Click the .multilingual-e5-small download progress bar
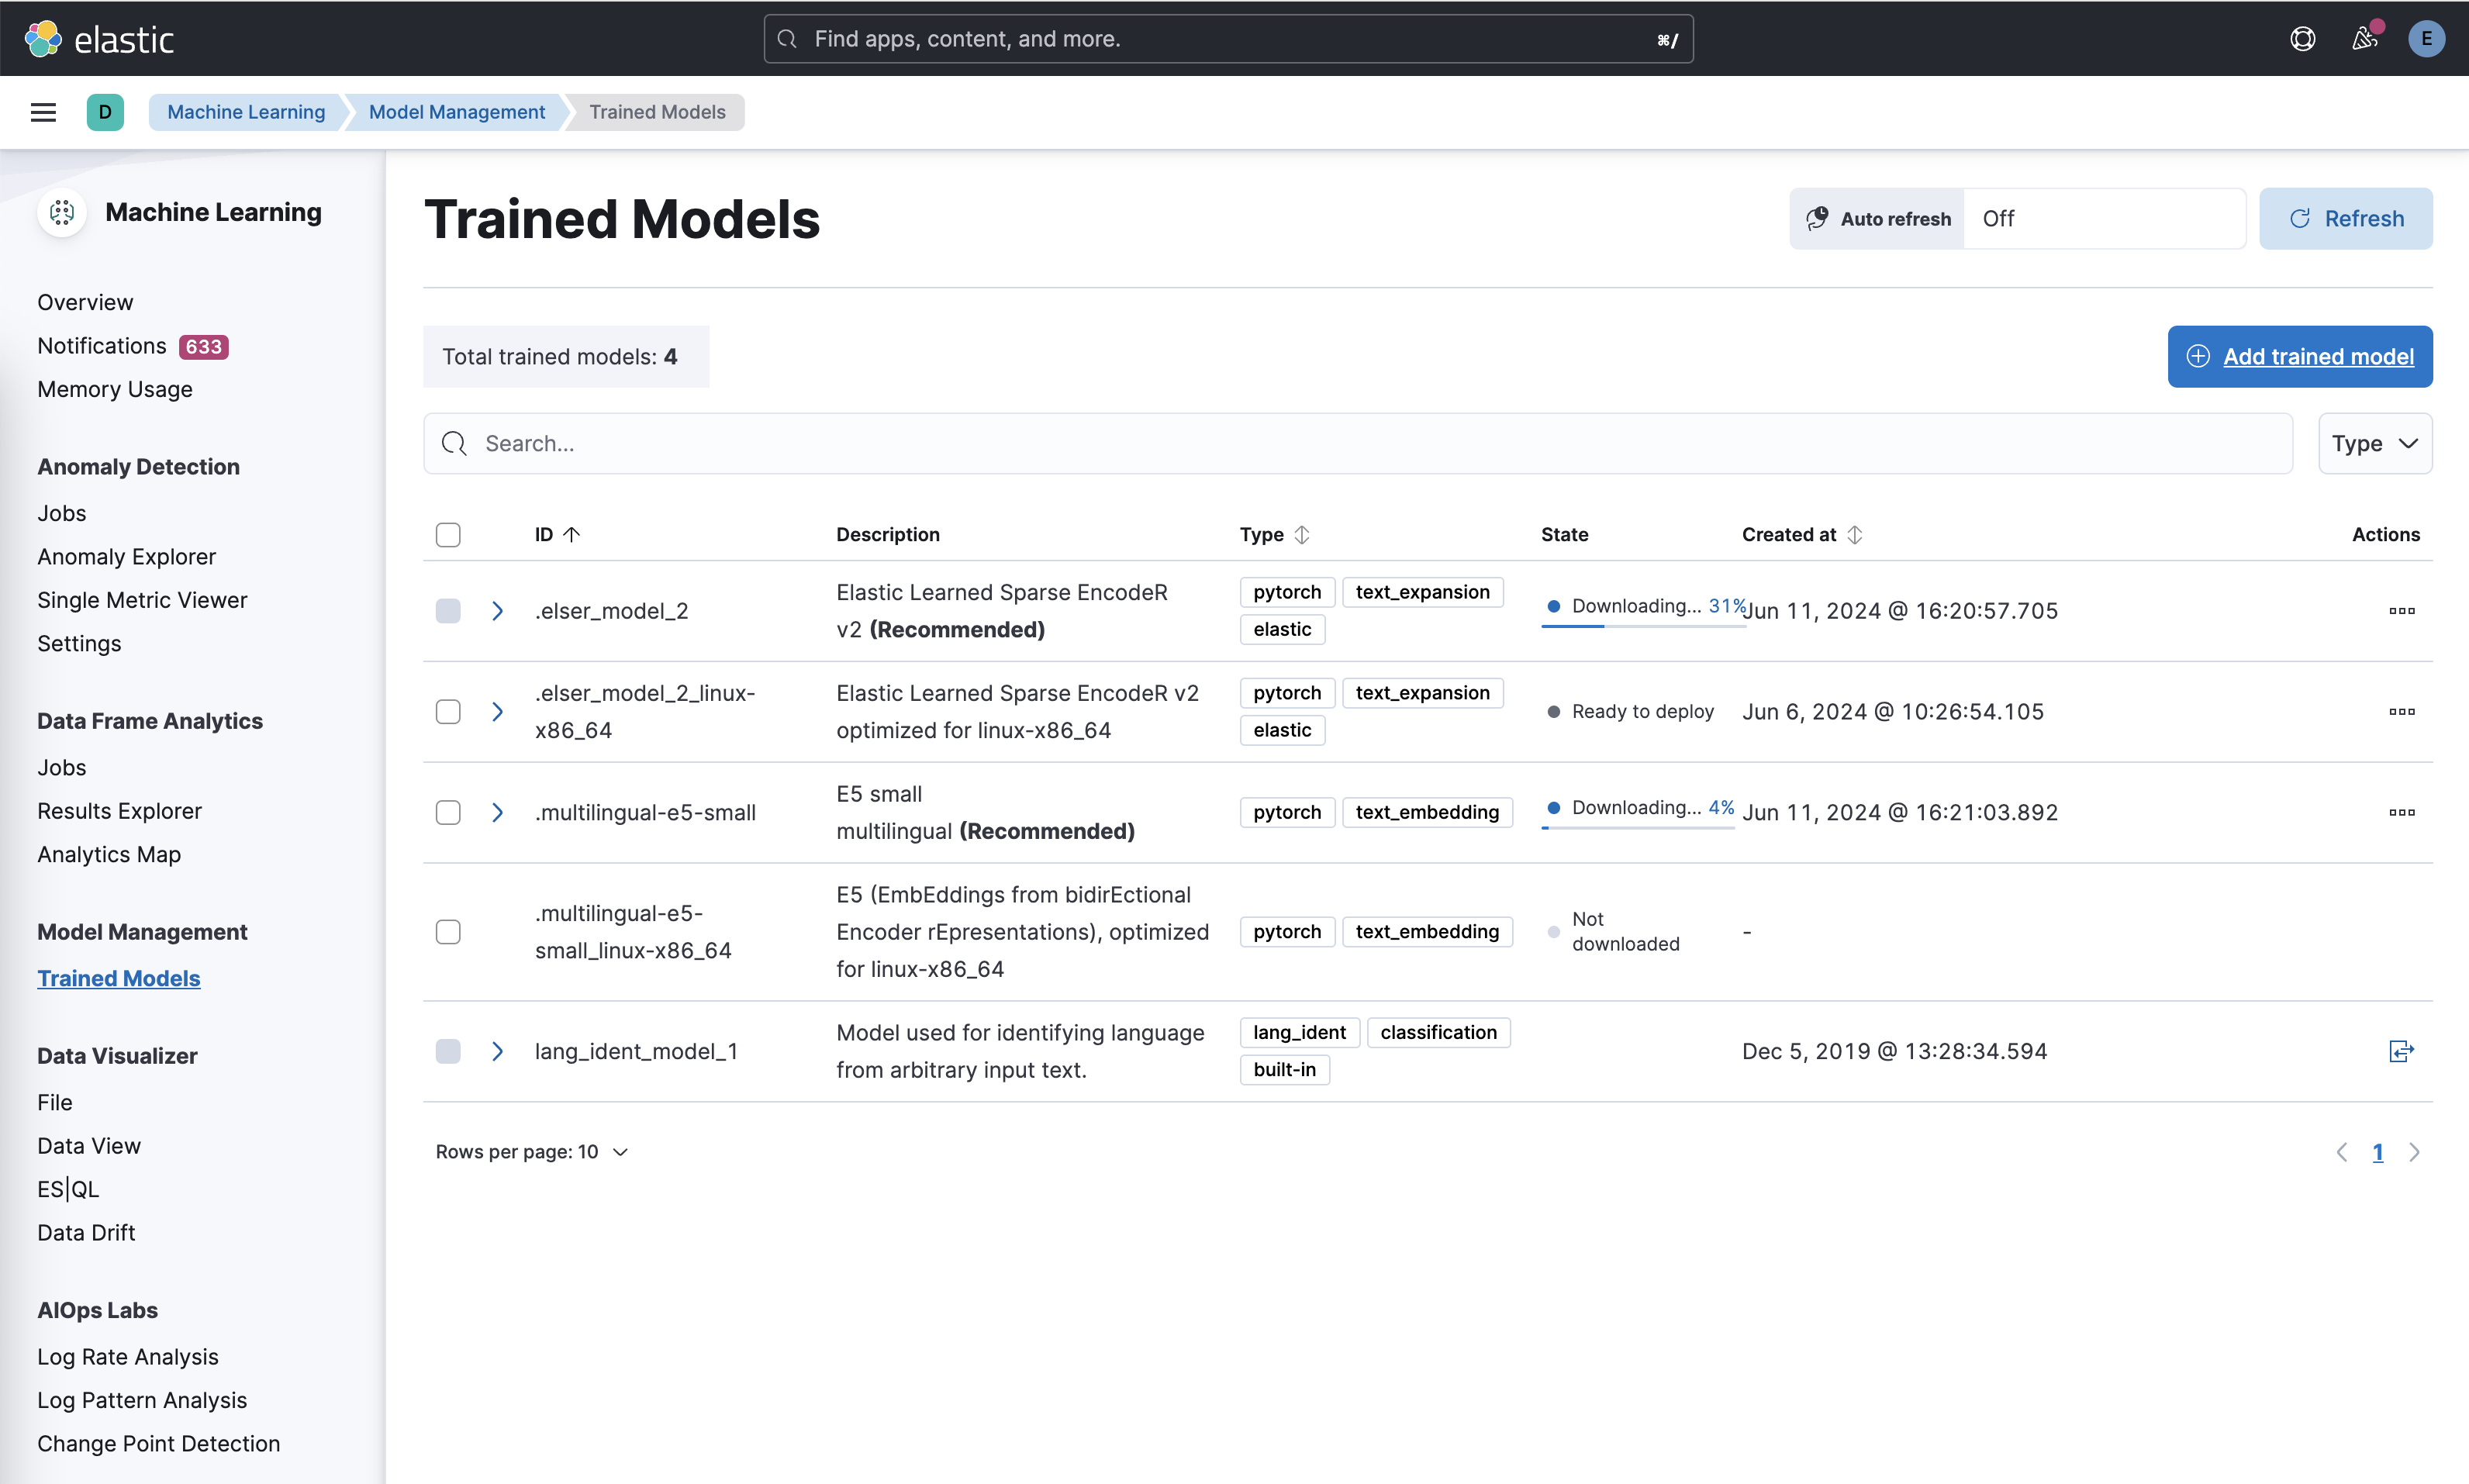The width and height of the screenshot is (2469, 1484). [1638, 827]
